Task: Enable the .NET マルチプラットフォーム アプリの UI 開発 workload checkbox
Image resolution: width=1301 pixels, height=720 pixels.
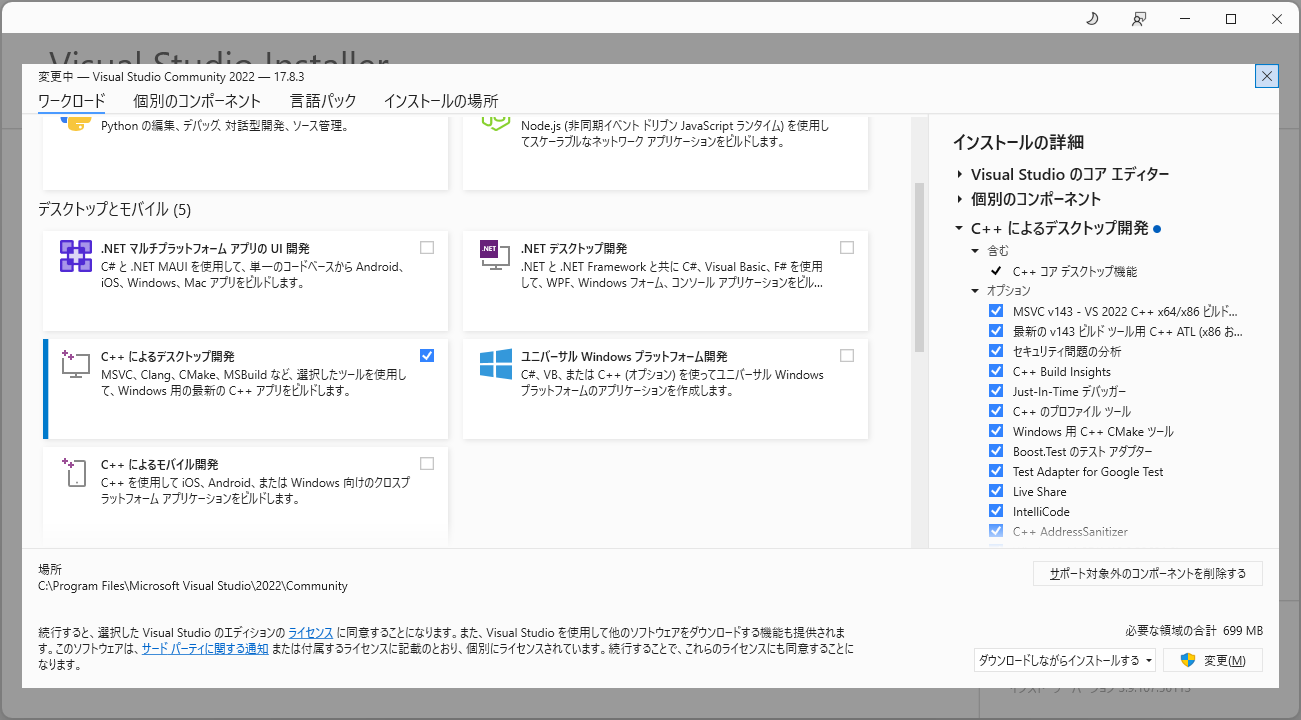Action: click(x=427, y=247)
